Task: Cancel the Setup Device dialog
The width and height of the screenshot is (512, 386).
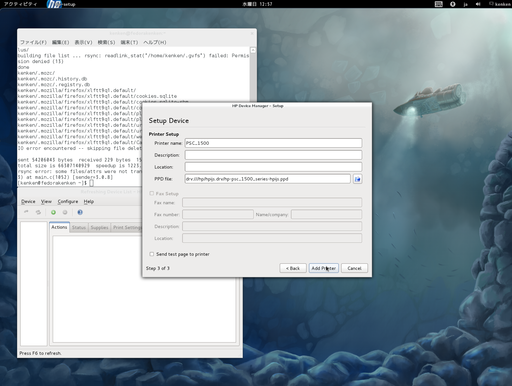Action: (354, 268)
